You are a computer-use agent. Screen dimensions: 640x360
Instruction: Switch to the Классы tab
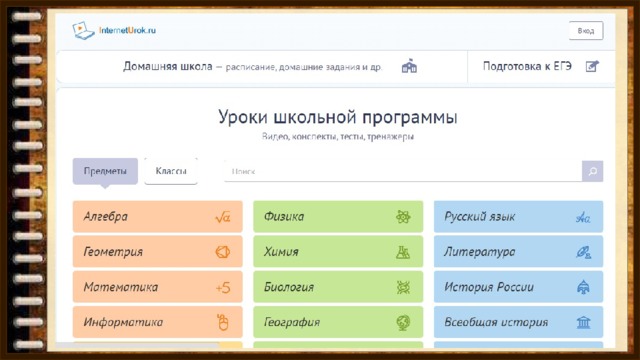point(171,171)
